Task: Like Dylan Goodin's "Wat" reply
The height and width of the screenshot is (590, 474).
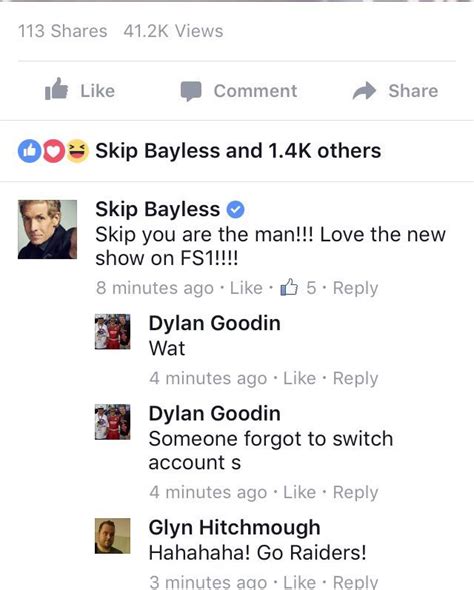Action: pyautogui.click(x=299, y=378)
